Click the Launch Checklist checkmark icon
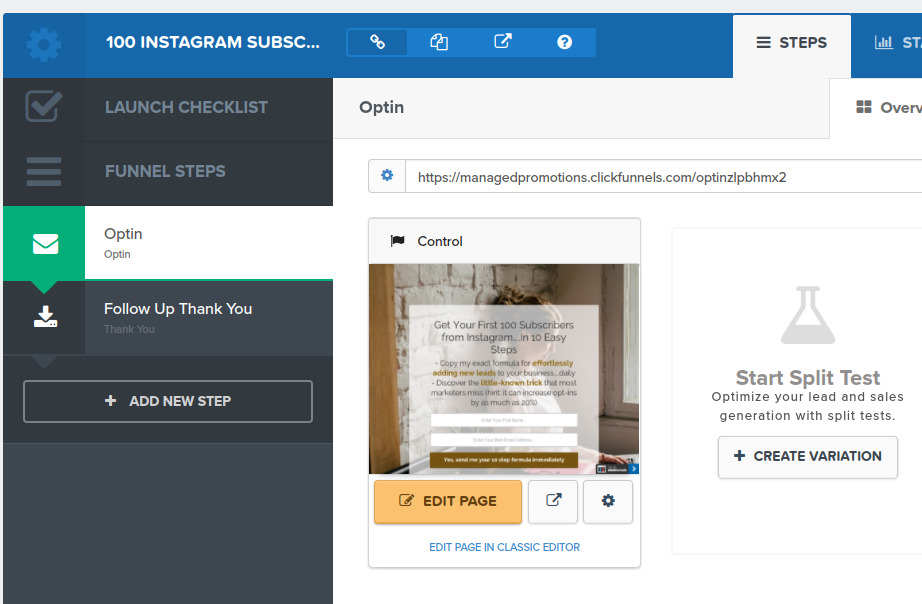Viewport: 922px width, 604px height. (x=44, y=106)
